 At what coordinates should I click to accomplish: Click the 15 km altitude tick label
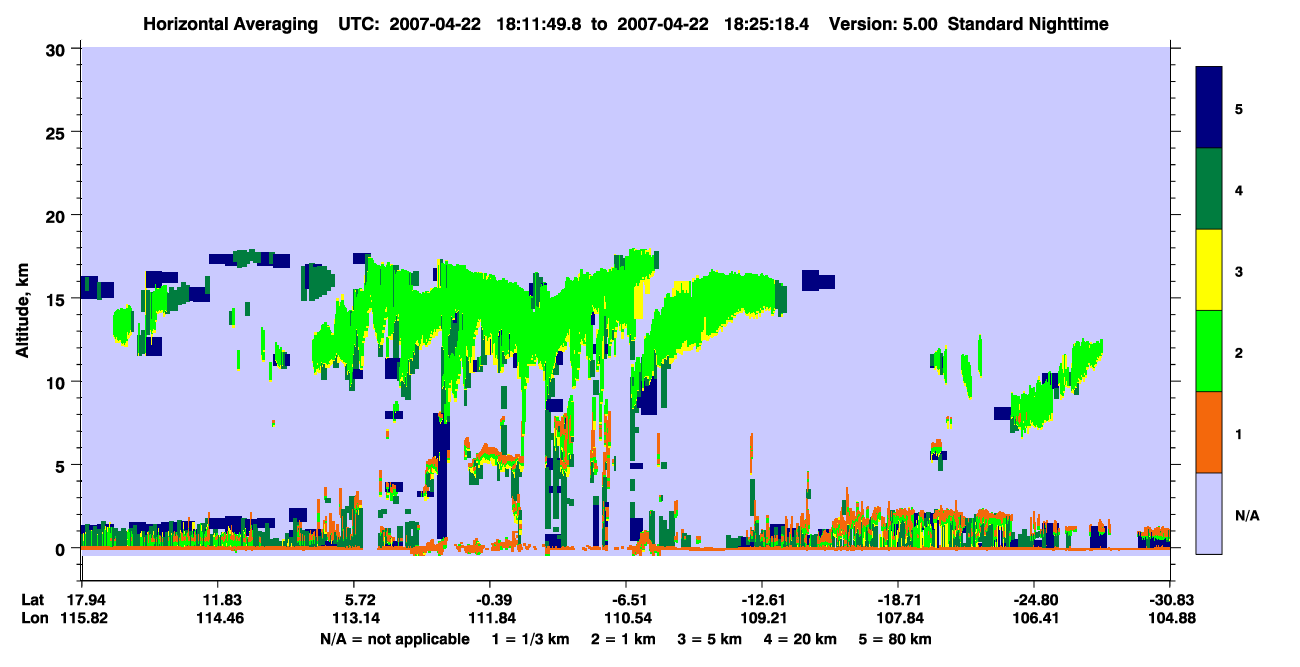[58, 299]
